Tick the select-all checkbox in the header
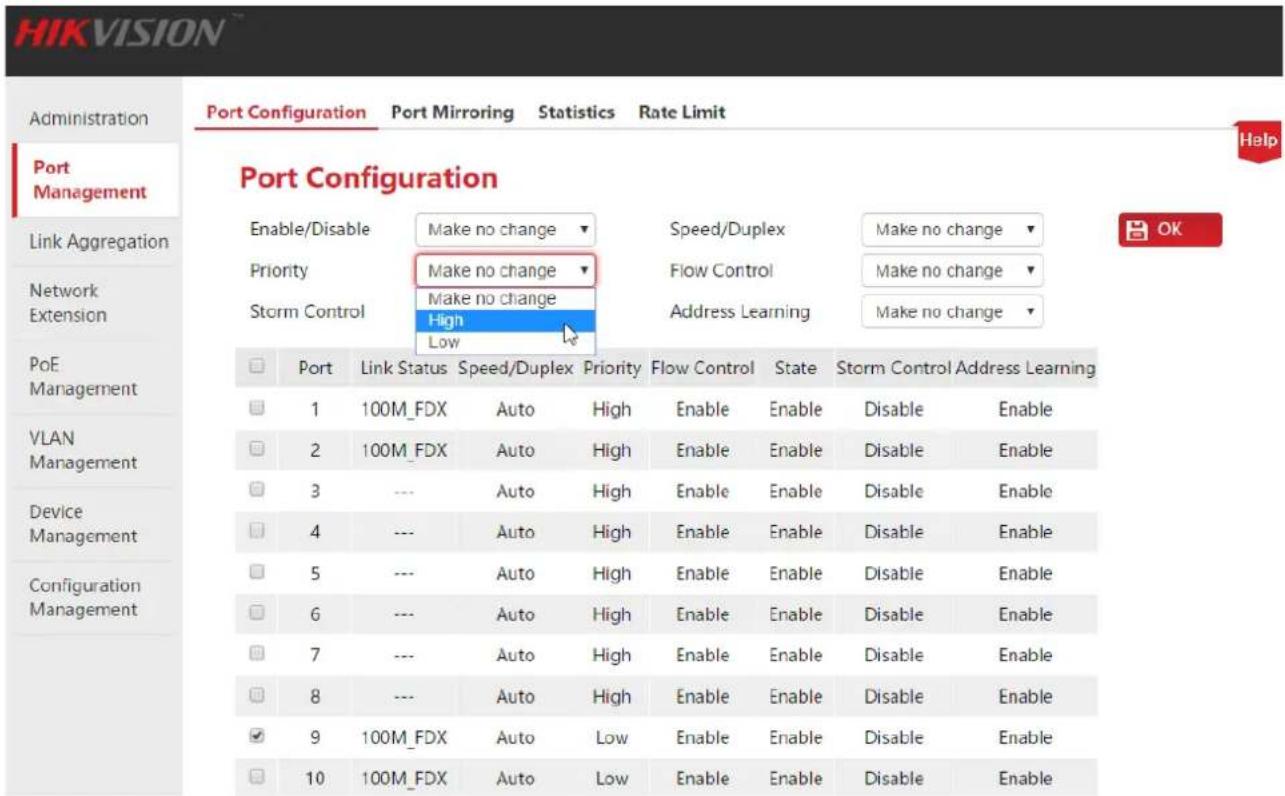 click(255, 367)
